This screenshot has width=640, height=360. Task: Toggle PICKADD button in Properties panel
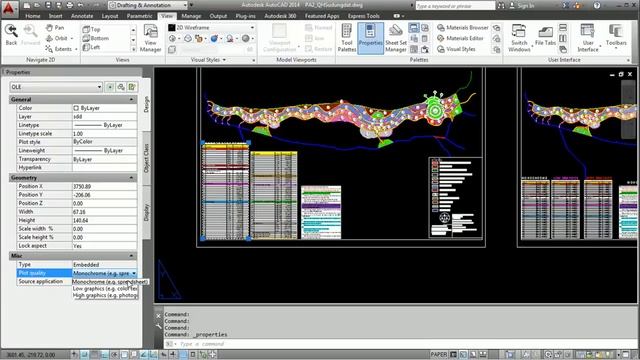pyautogui.click(x=110, y=87)
